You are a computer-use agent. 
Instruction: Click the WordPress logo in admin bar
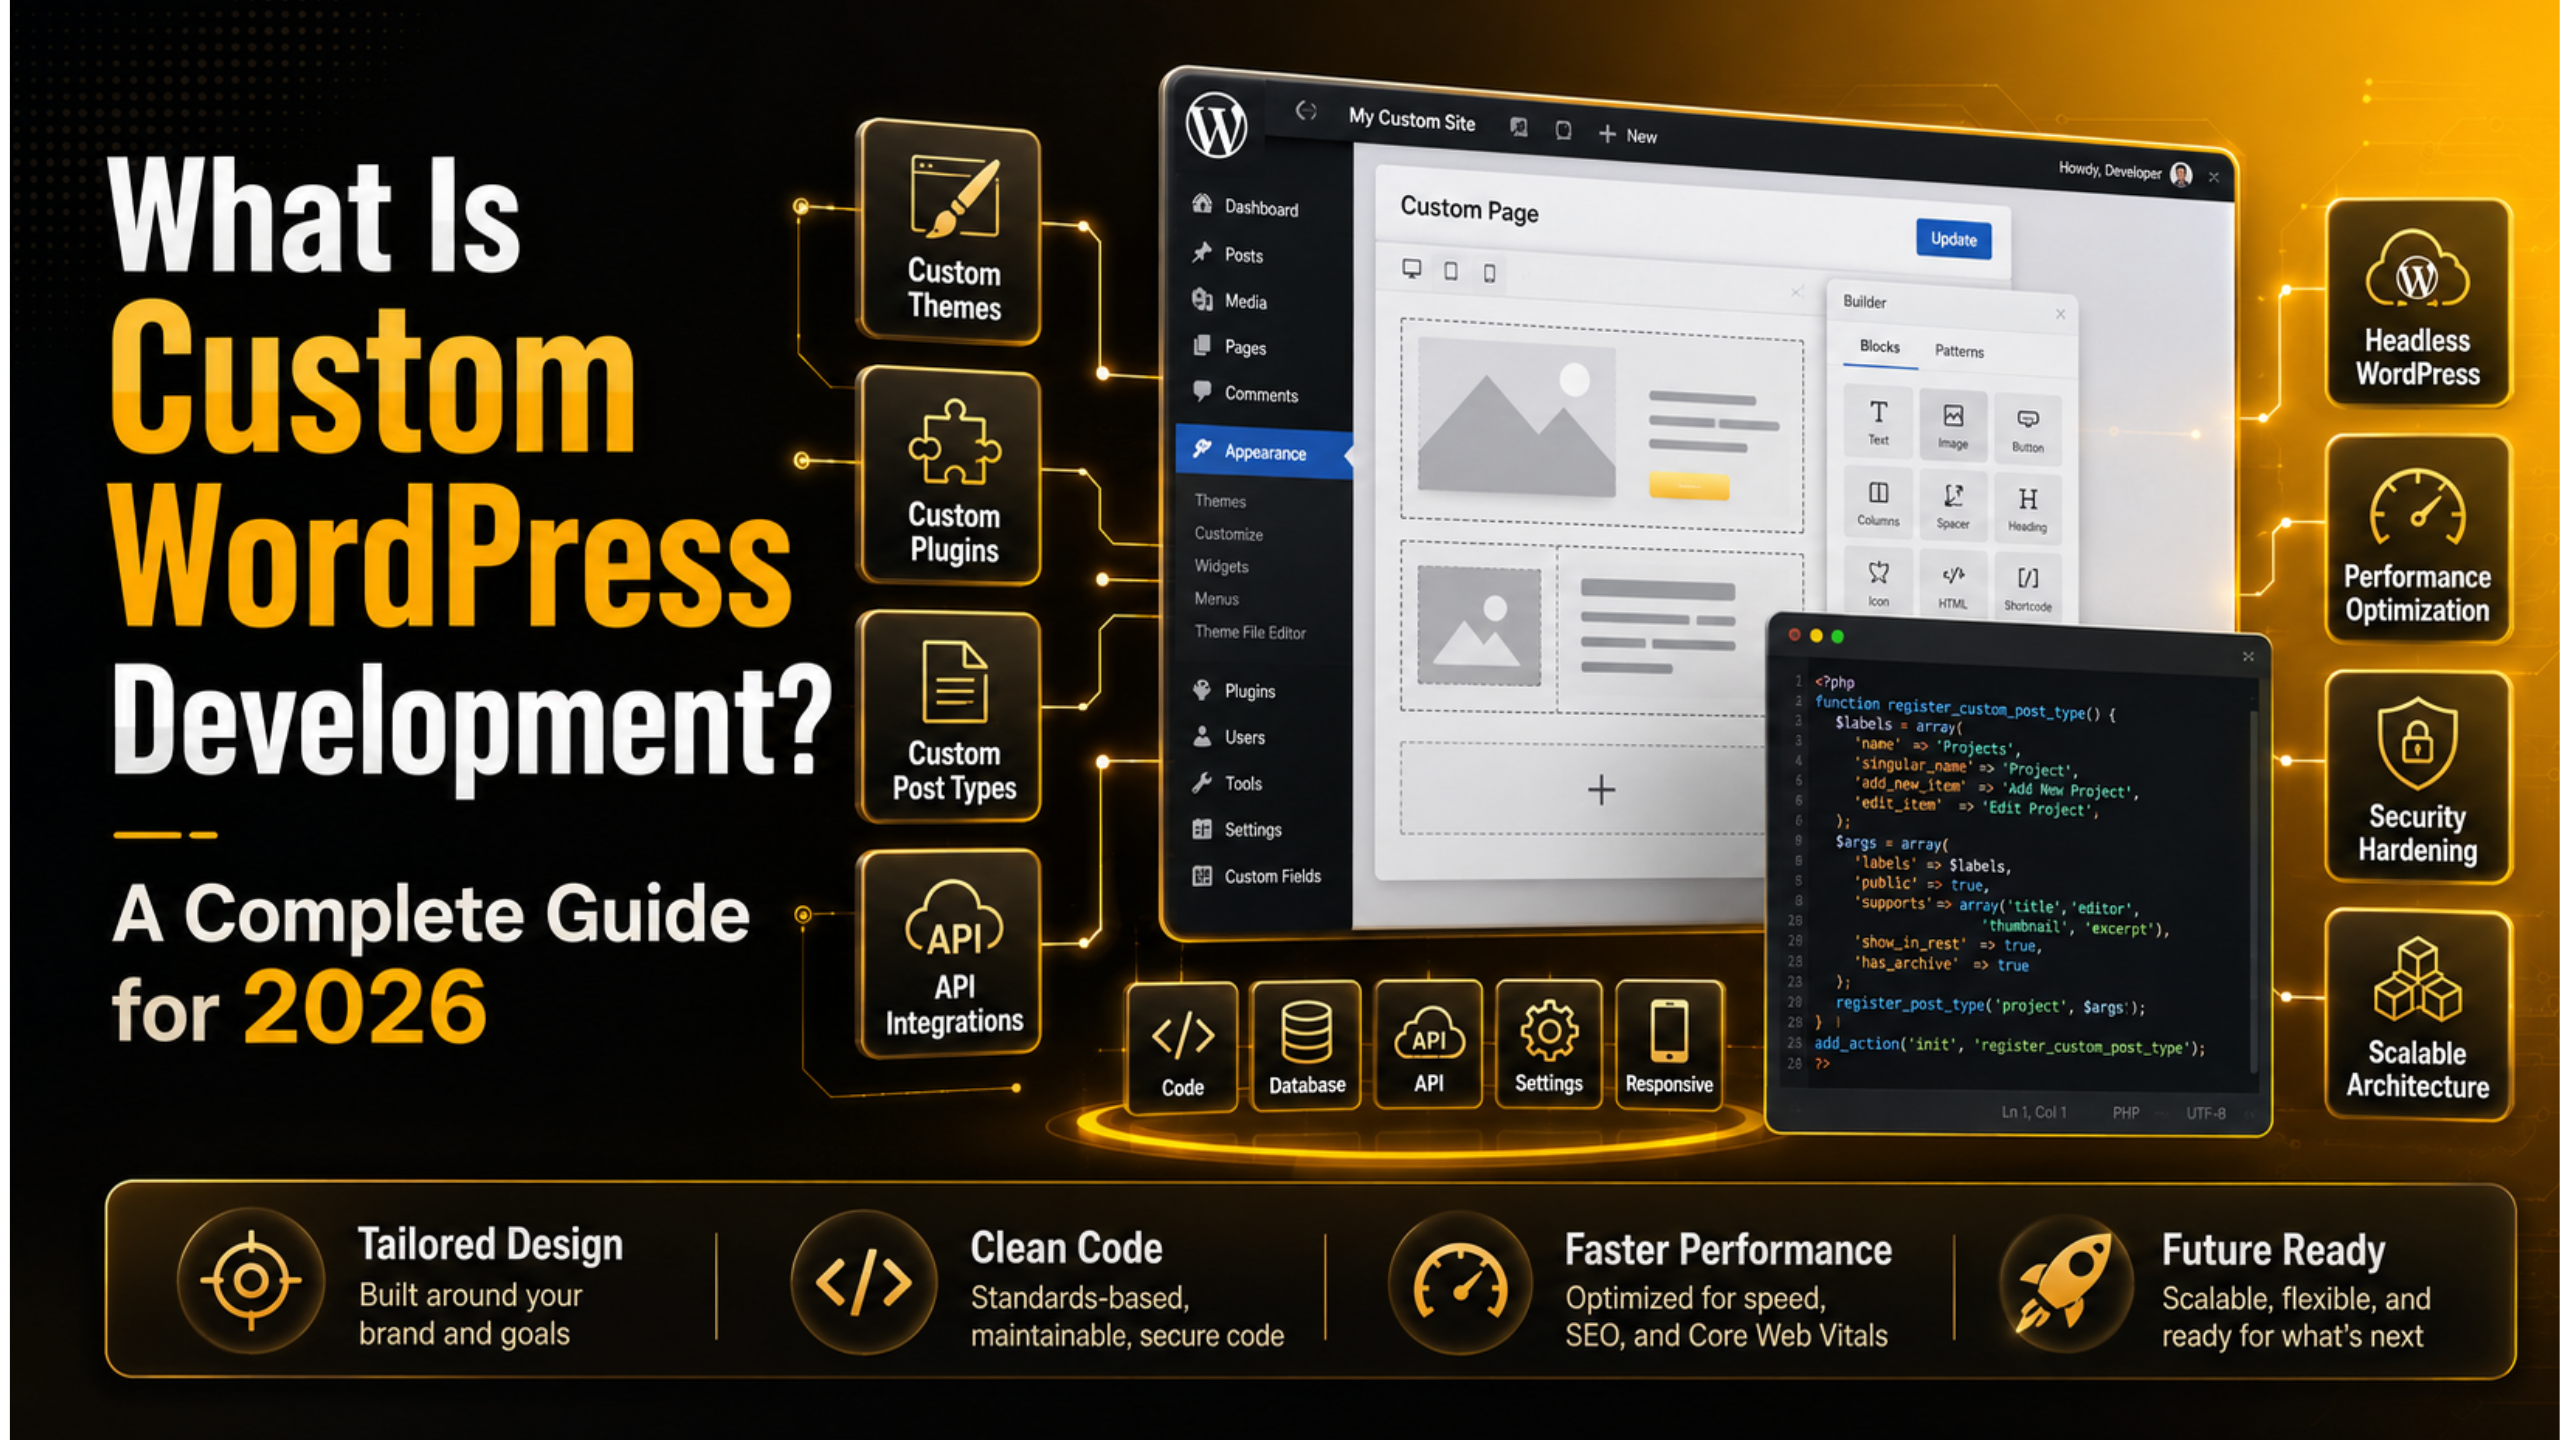click(1216, 126)
